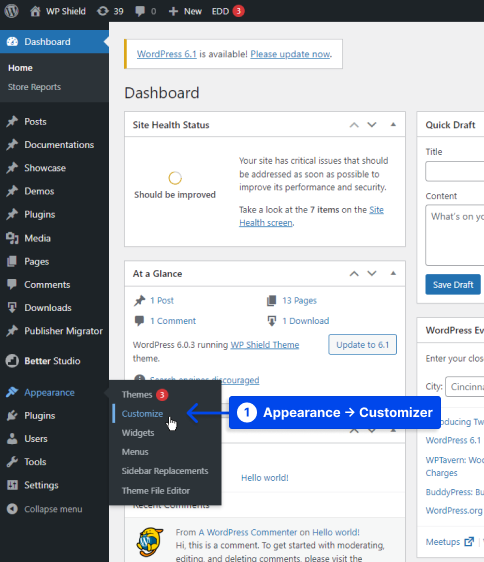Open WordPress 6.1 news link
This screenshot has width=484, height=562.
(453, 440)
